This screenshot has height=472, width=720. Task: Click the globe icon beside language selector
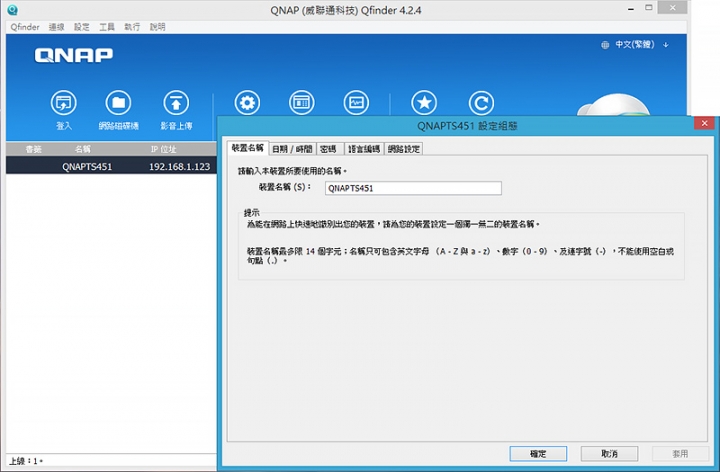pyautogui.click(x=605, y=45)
